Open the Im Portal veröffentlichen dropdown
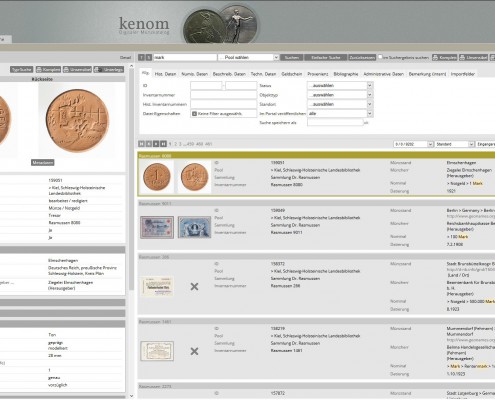Screen dimensions: 495x400 click(x=340, y=114)
